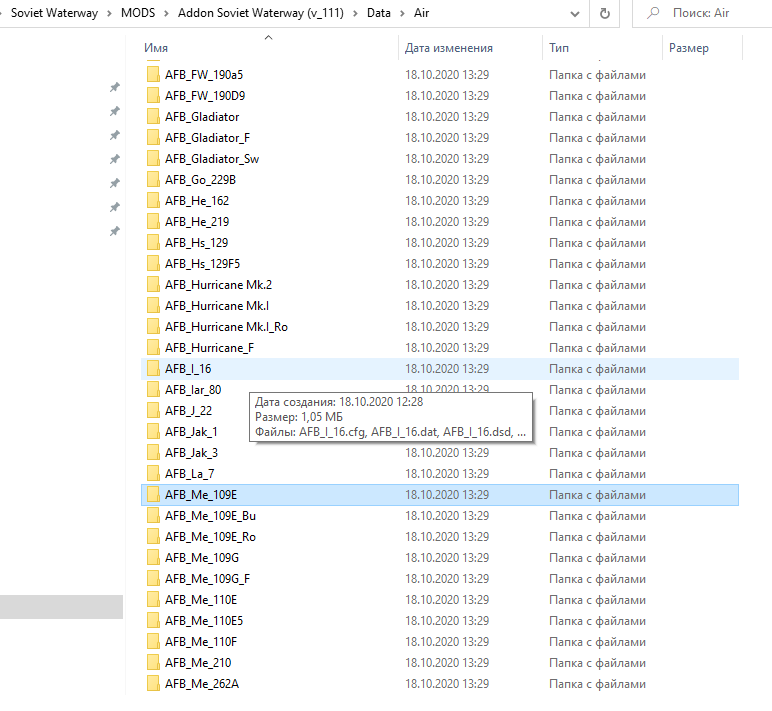This screenshot has width=772, height=711.
Task: Click the AFB_Me_109E folder icon
Action: click(153, 495)
